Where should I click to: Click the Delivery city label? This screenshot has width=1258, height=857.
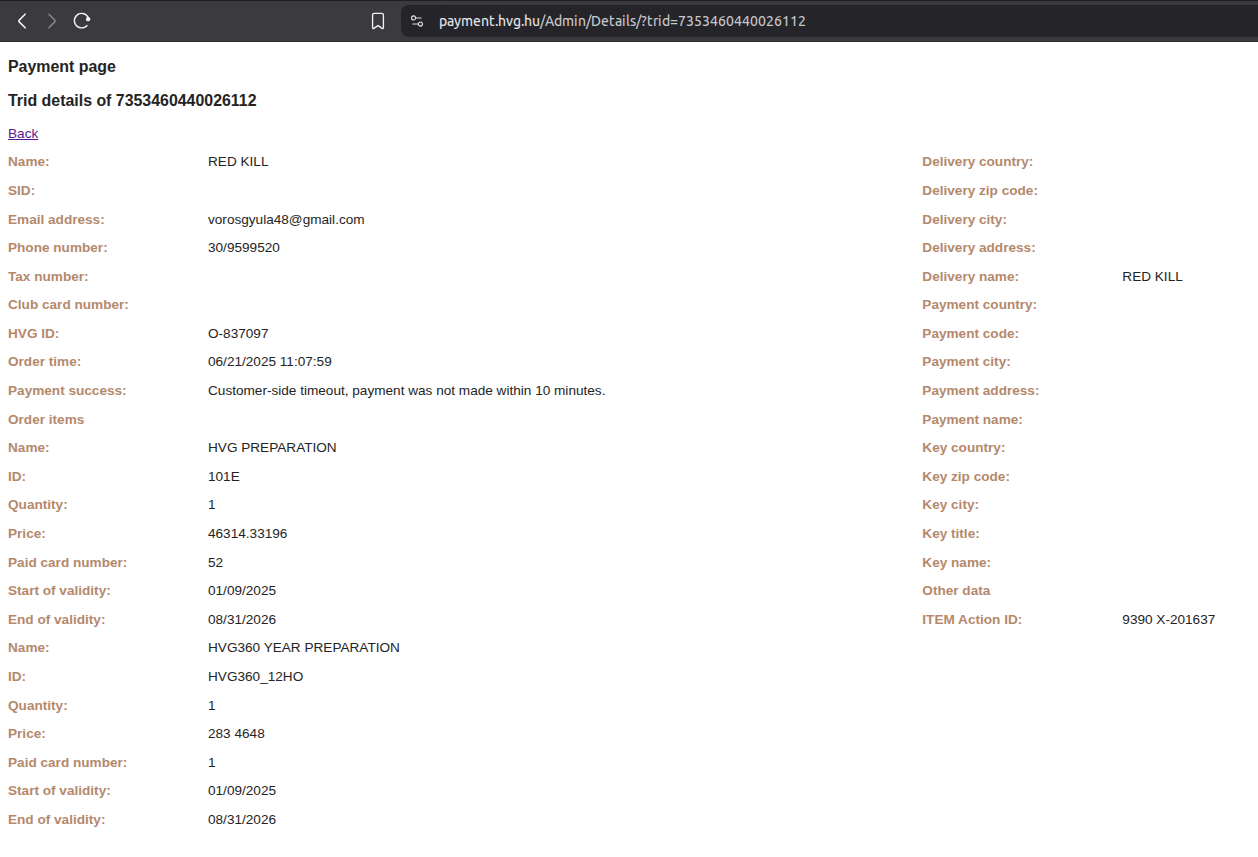coord(965,220)
